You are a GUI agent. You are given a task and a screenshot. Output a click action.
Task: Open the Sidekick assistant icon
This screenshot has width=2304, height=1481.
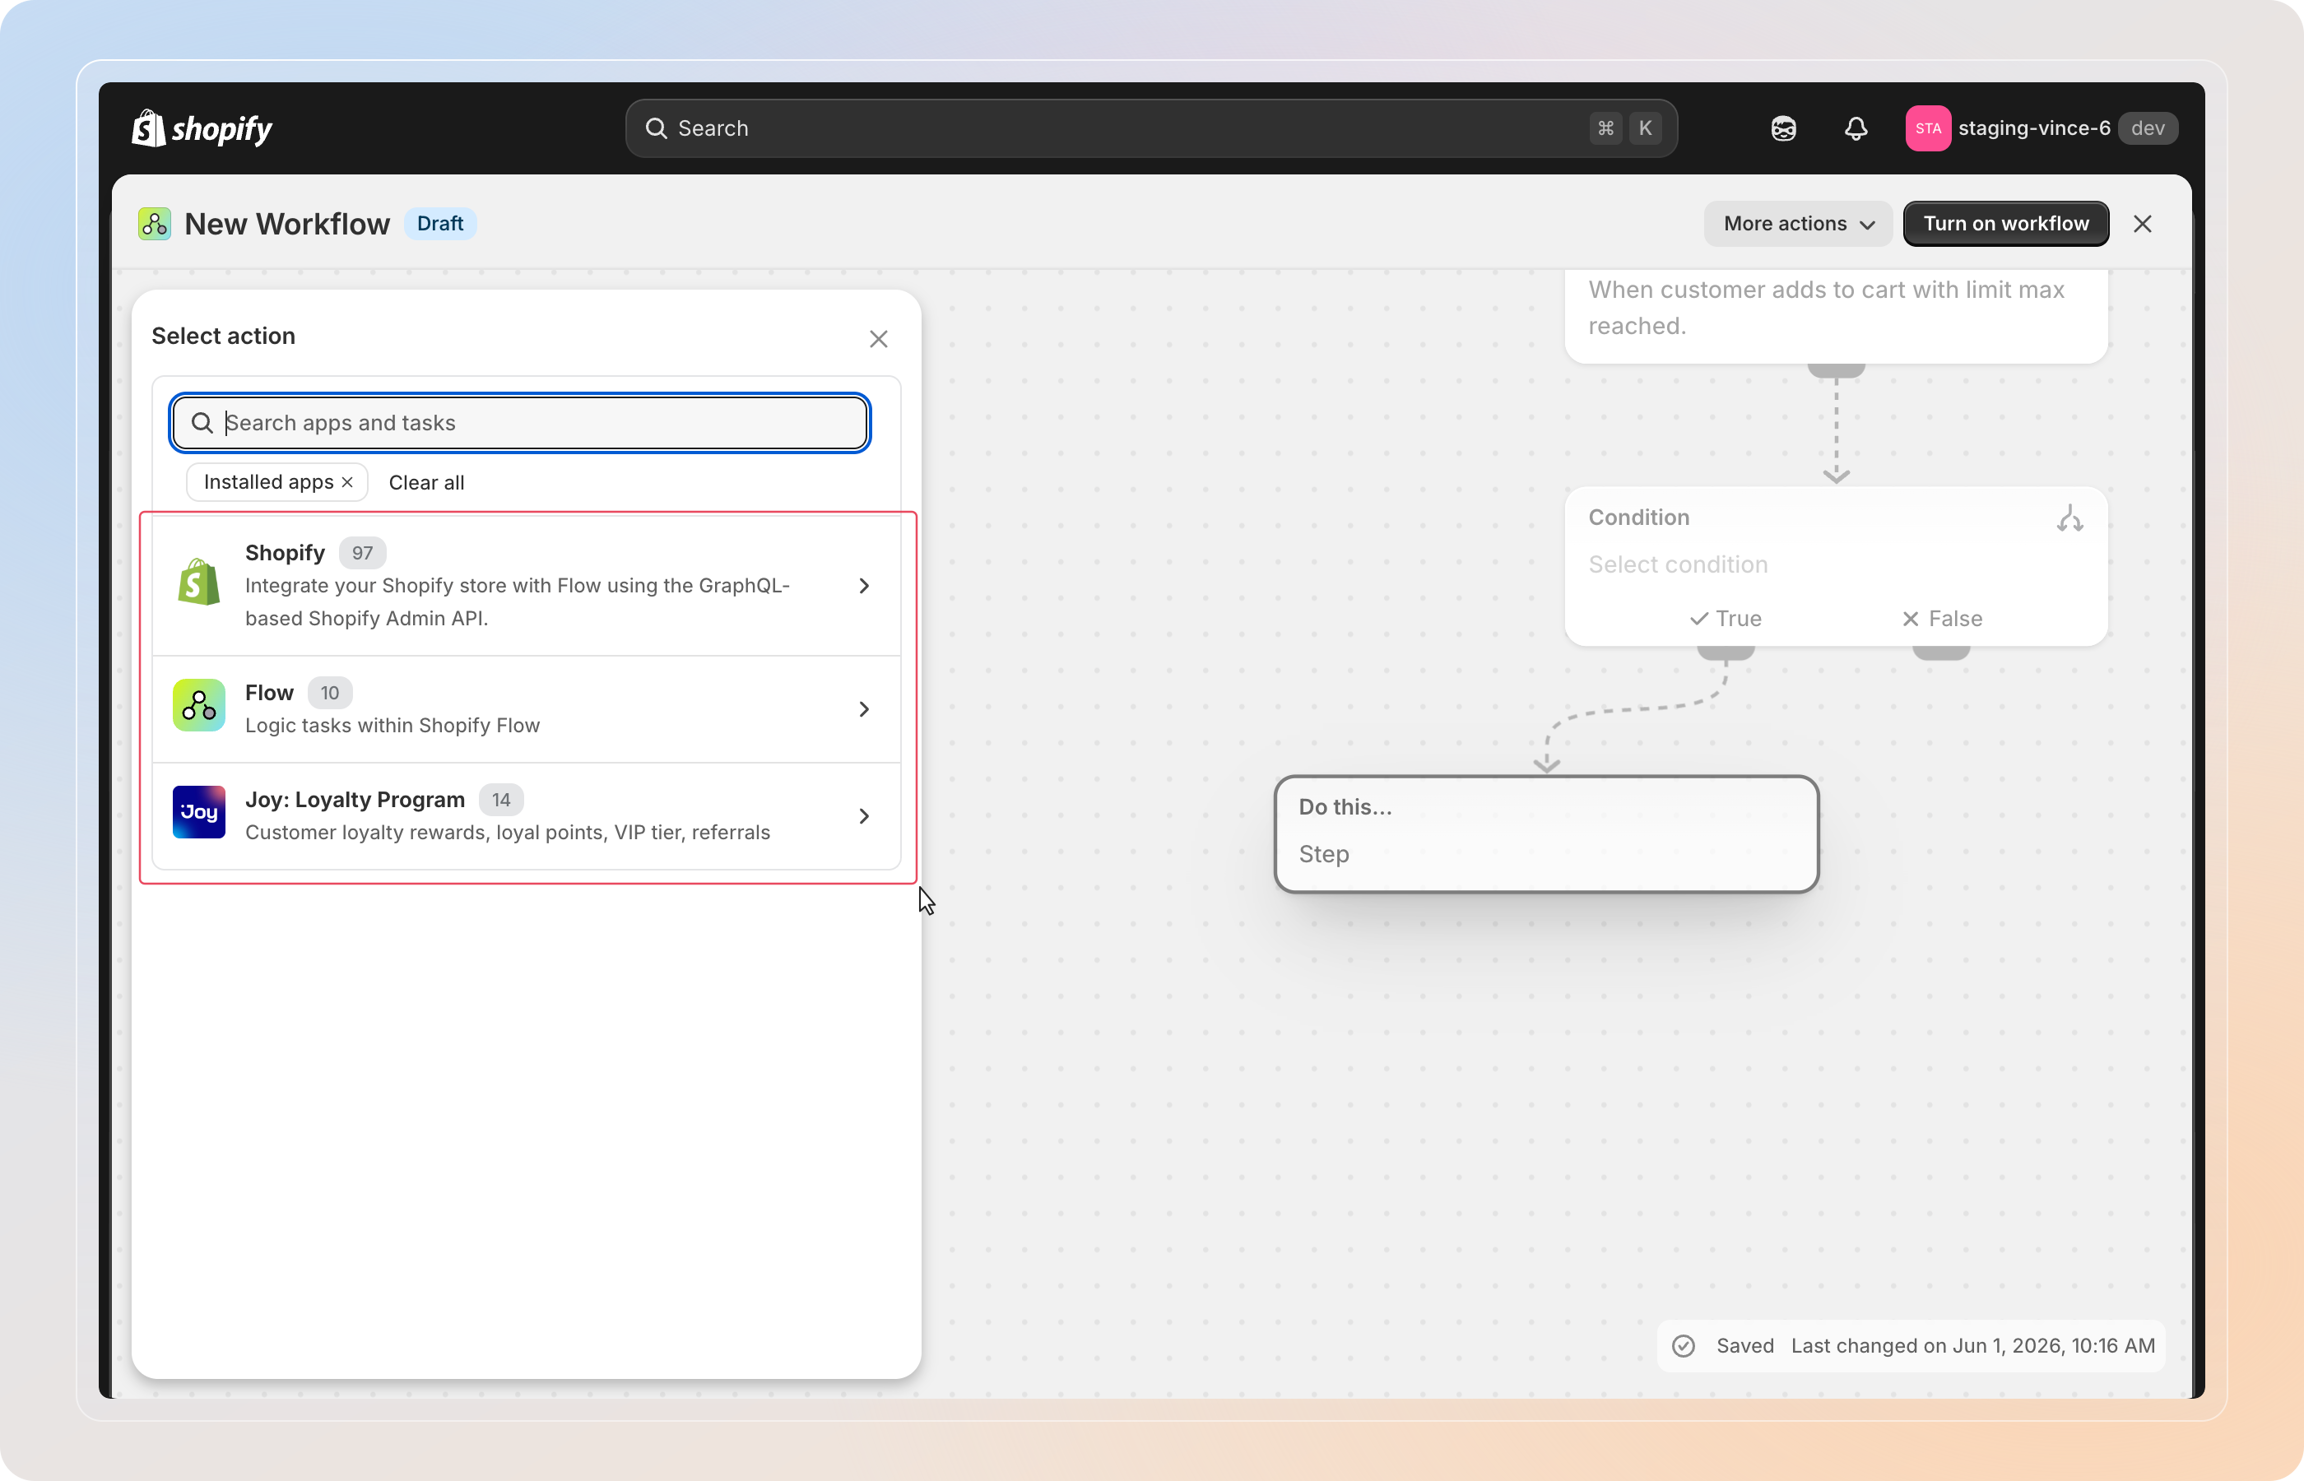pos(1783,128)
